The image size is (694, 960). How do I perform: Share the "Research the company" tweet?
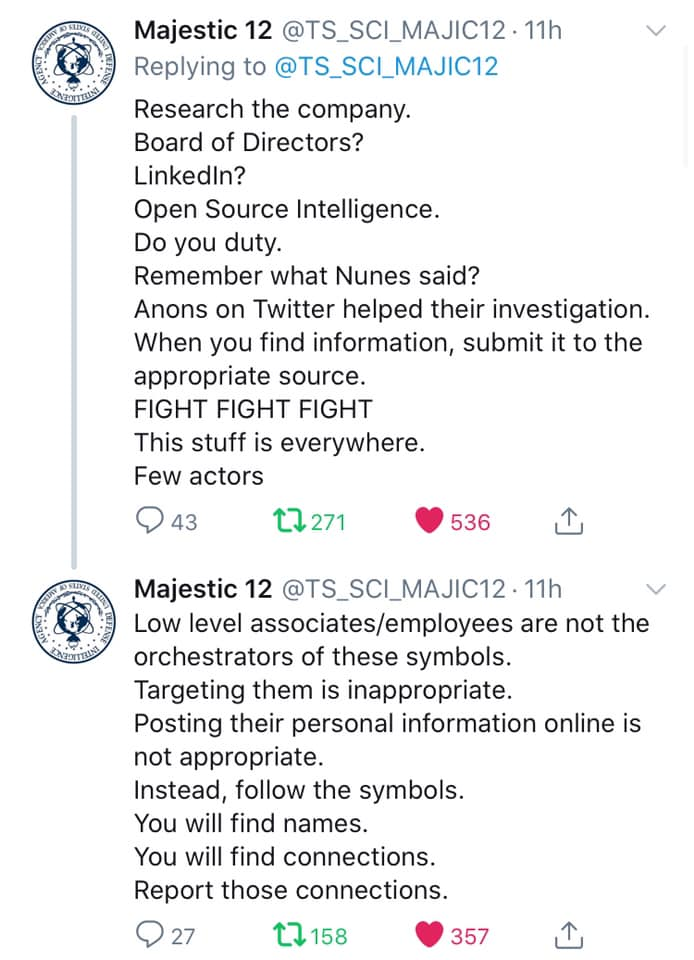[x=567, y=521]
